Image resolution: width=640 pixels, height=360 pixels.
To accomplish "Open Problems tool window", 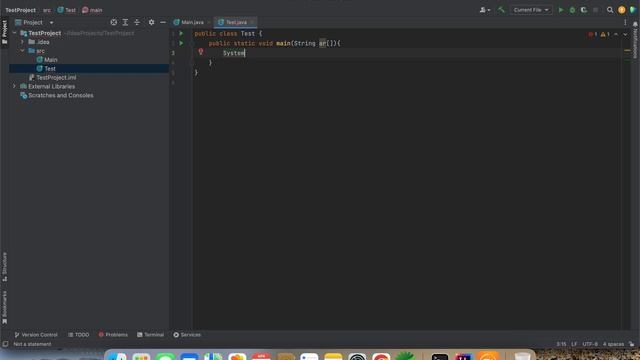I will point(113,335).
